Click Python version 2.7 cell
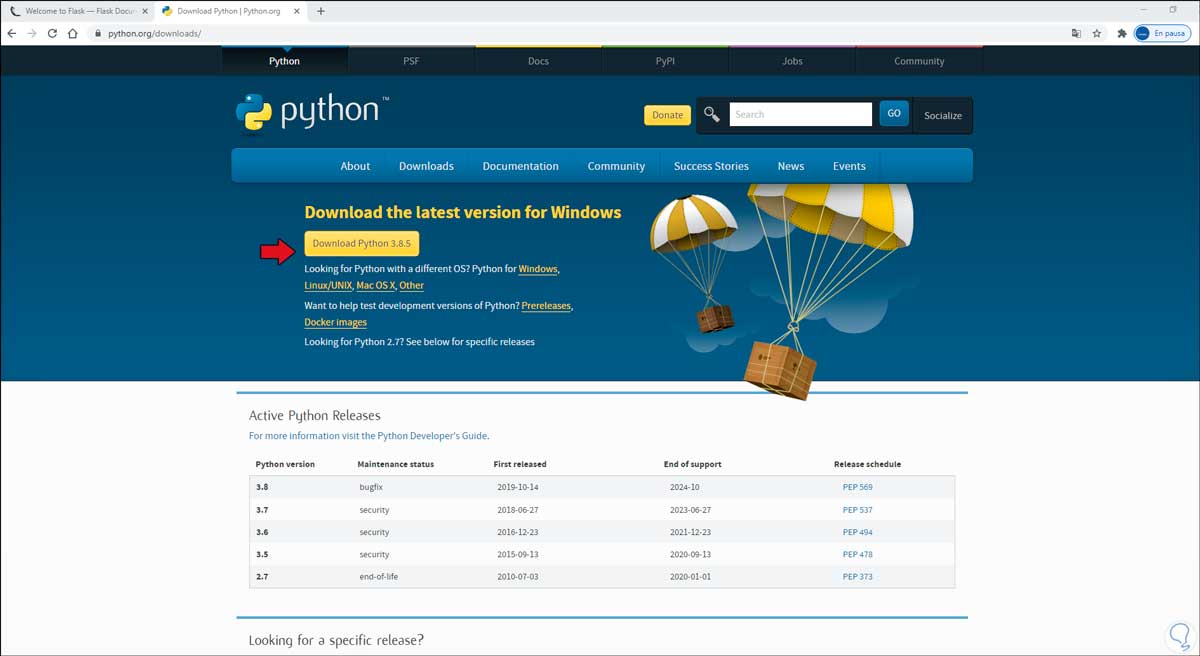Screen dimensions: 1200x656 (262, 576)
